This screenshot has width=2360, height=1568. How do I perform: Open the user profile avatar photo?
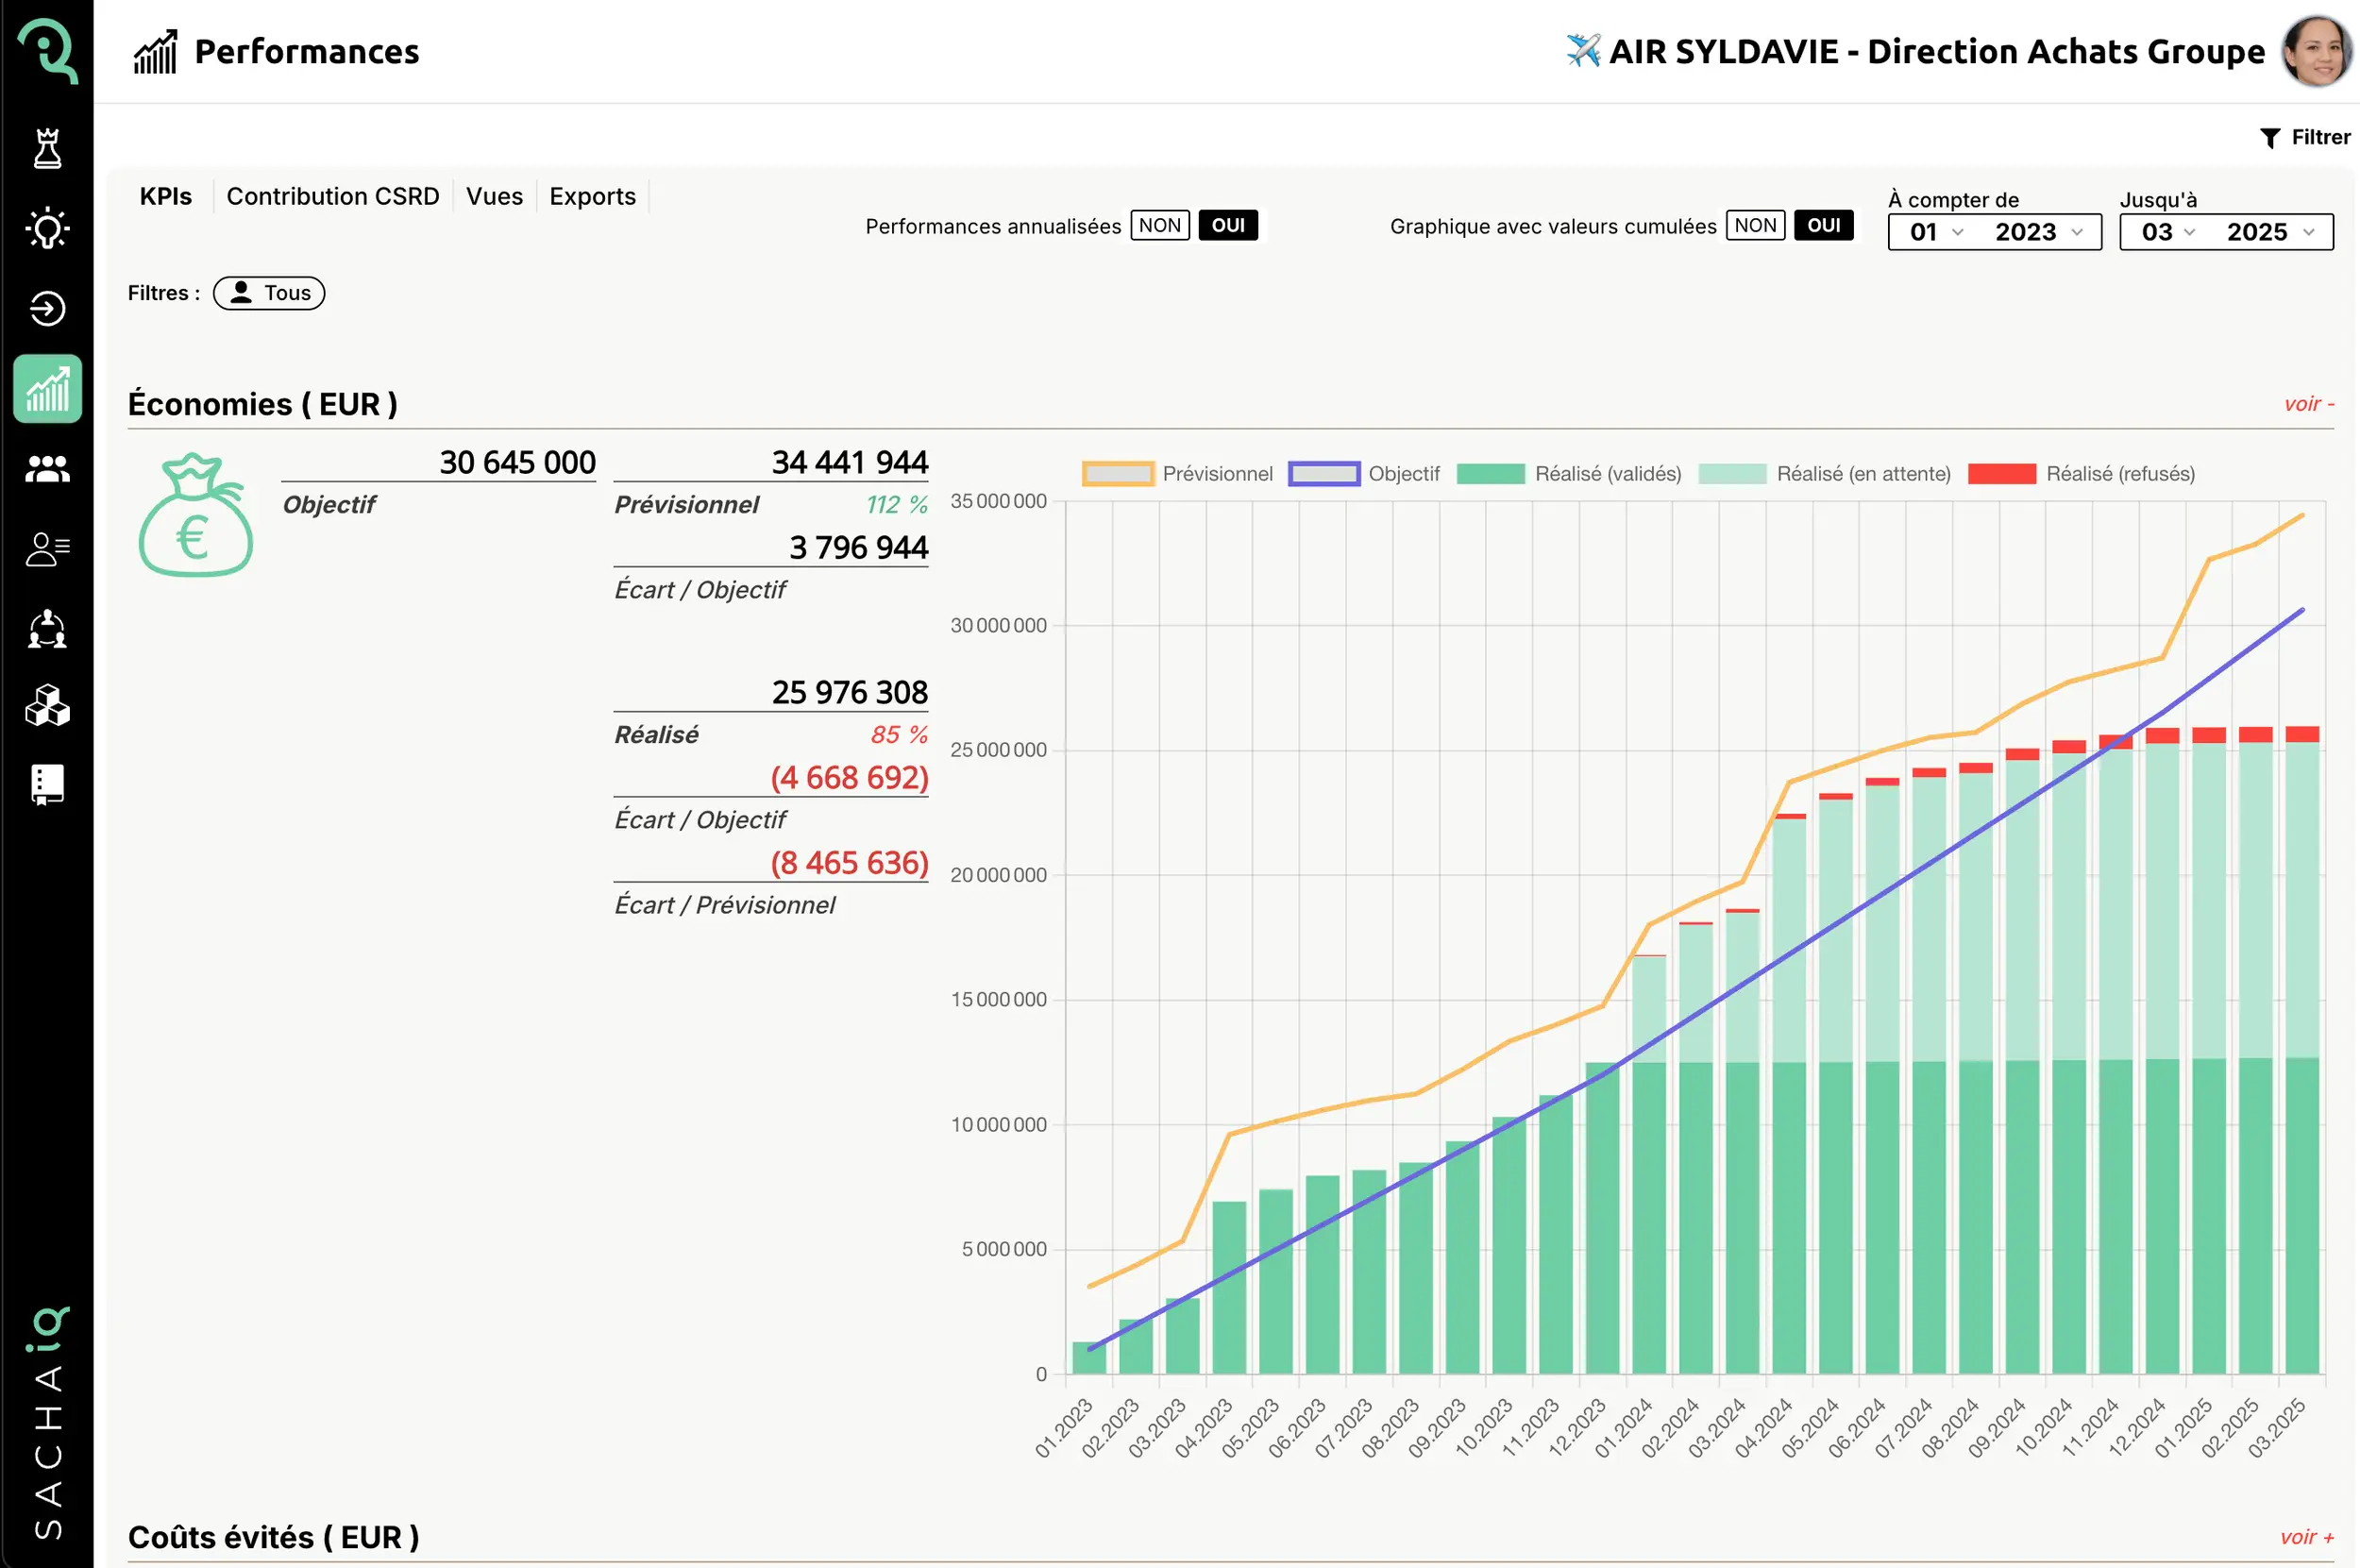coord(2315,51)
